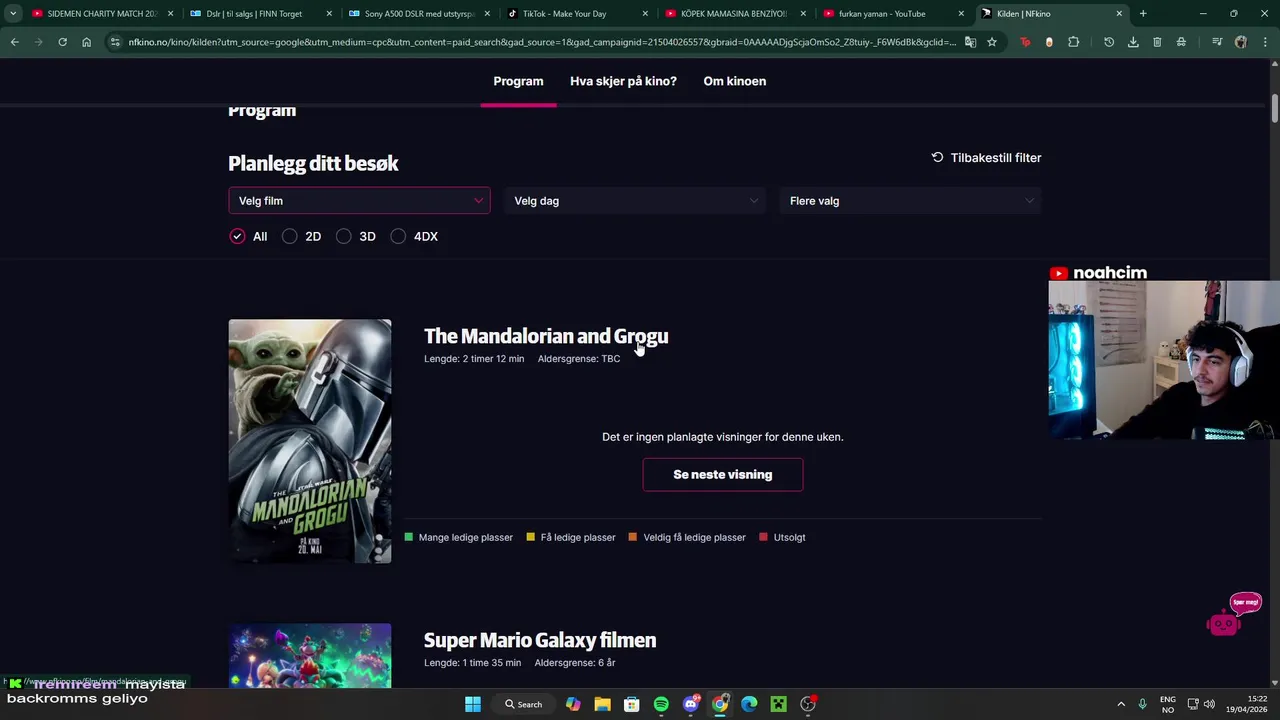Open File Explorer from the taskbar
Viewport: 1280px width, 720px height.
click(602, 704)
